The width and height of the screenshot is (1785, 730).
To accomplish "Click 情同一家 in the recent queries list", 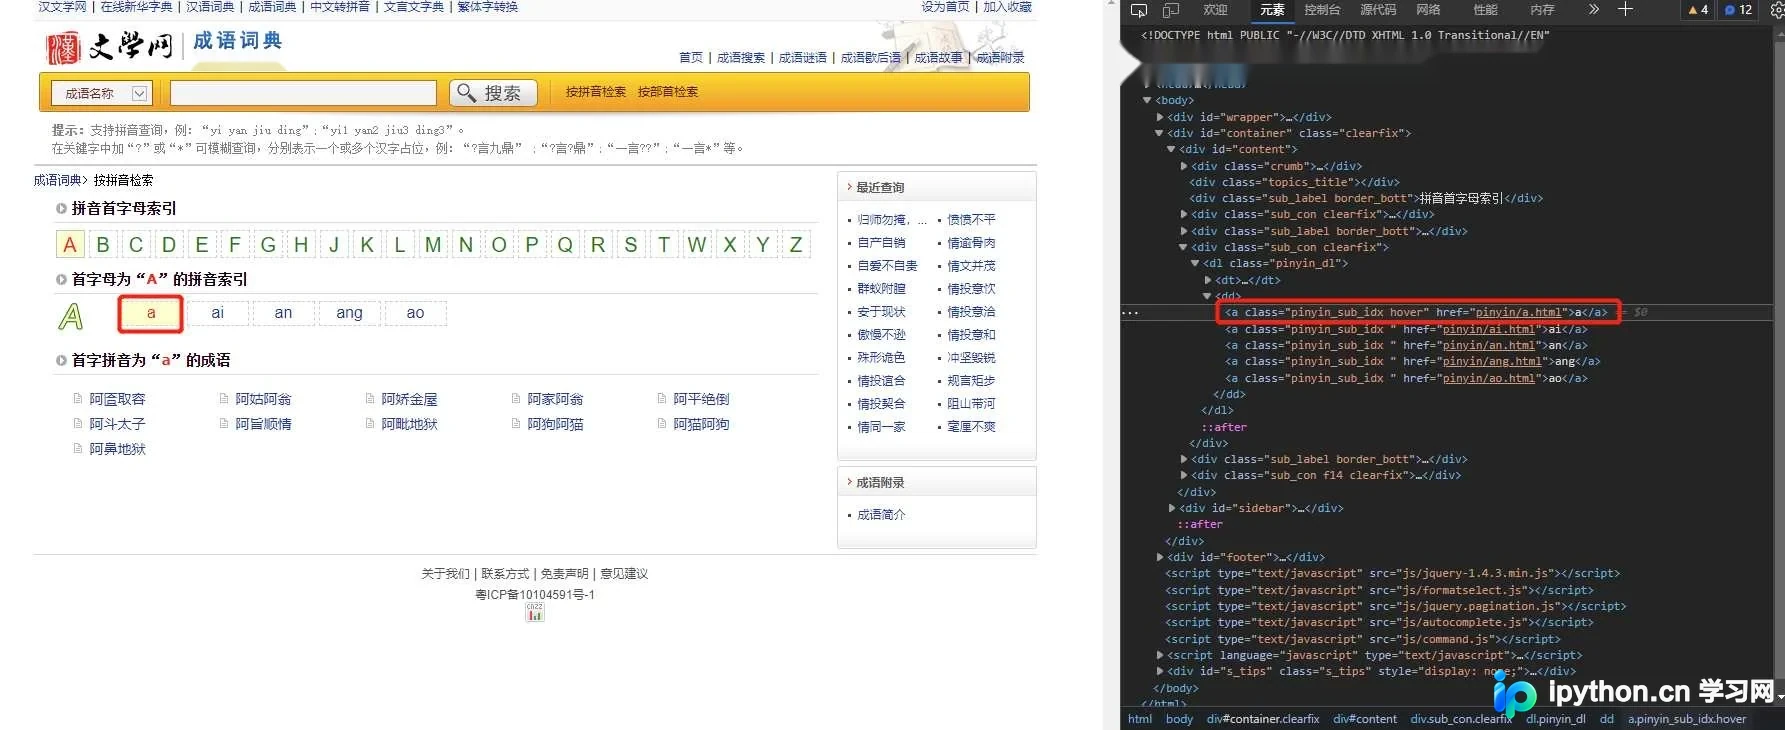I will (x=881, y=427).
